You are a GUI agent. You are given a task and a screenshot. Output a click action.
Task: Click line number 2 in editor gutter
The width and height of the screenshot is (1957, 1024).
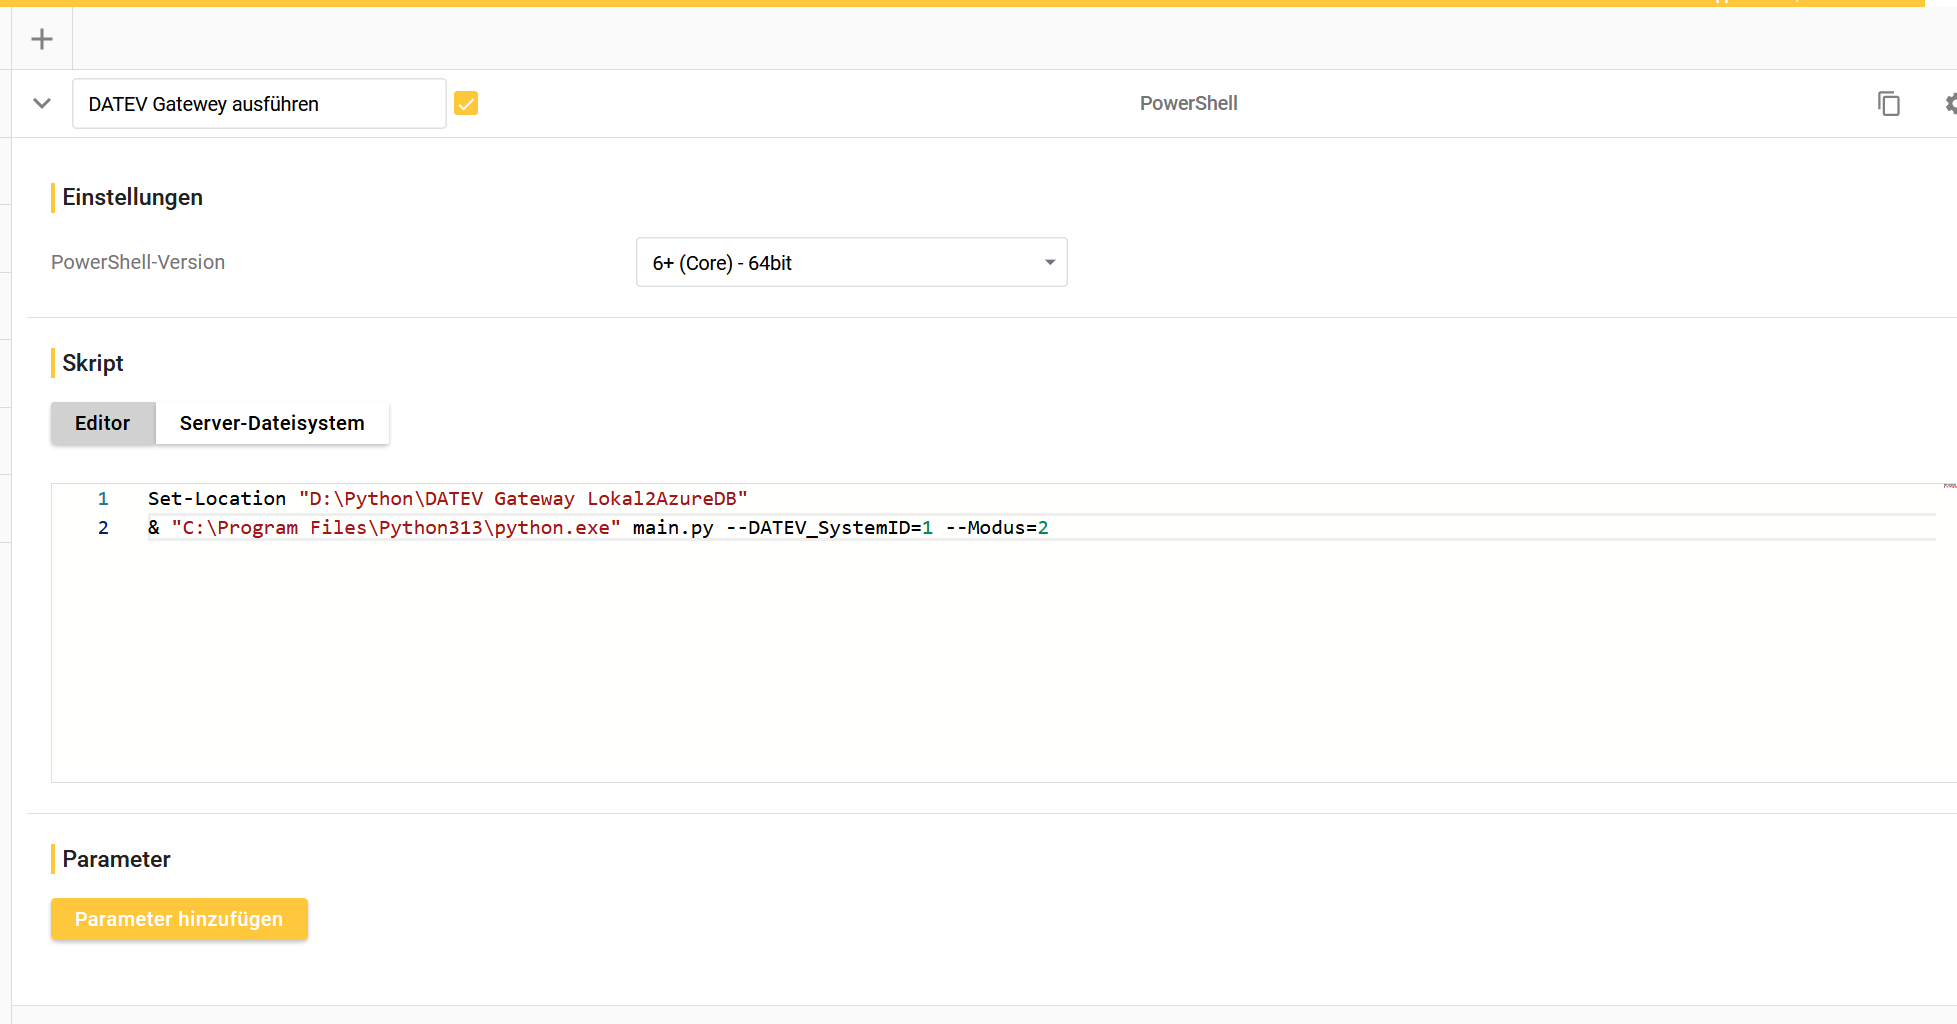click(x=103, y=527)
